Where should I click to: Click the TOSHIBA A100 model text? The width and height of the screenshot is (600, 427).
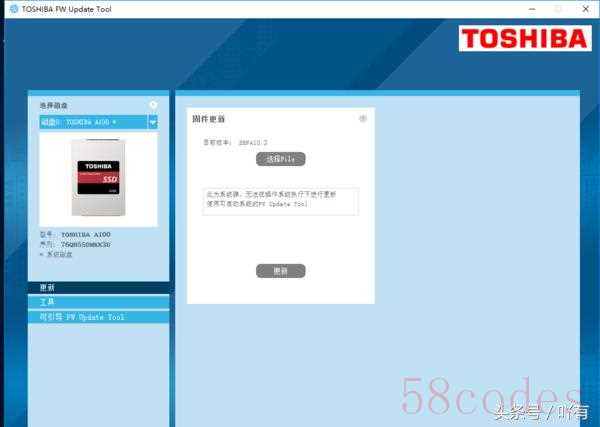click(86, 234)
